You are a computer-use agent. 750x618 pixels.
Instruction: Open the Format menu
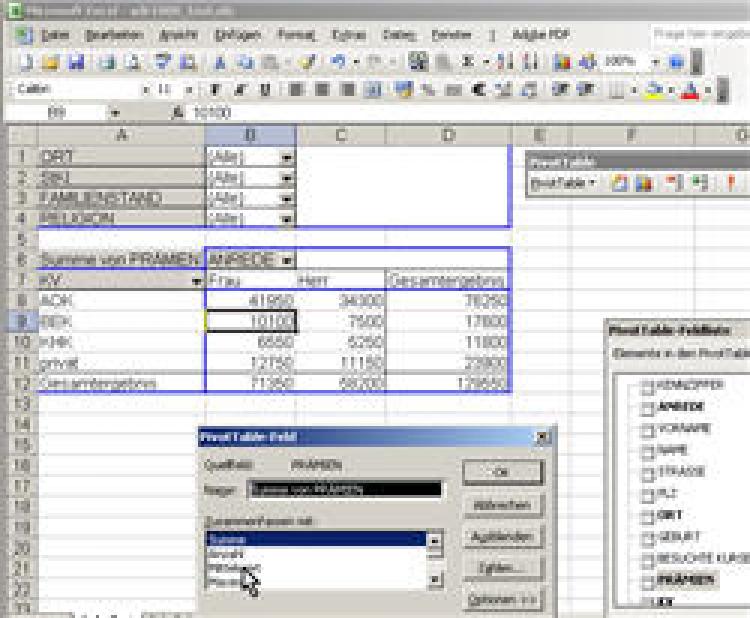[x=296, y=35]
